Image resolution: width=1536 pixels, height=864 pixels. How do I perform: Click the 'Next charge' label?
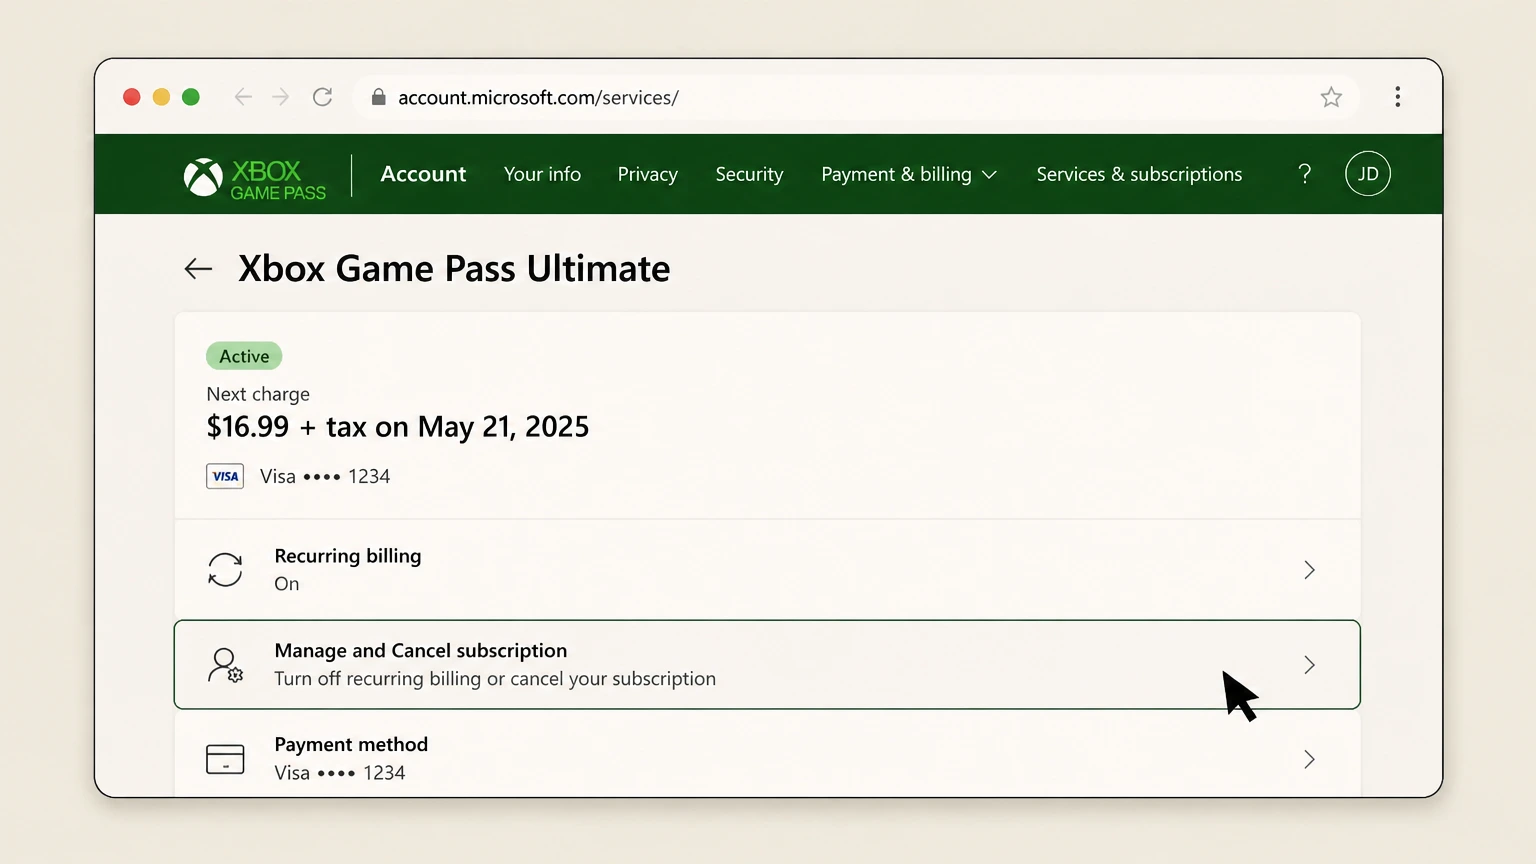258,394
